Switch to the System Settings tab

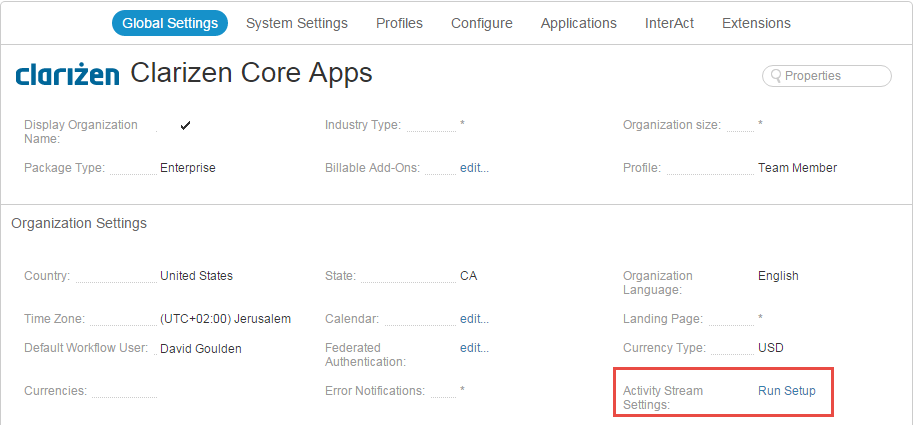point(297,23)
